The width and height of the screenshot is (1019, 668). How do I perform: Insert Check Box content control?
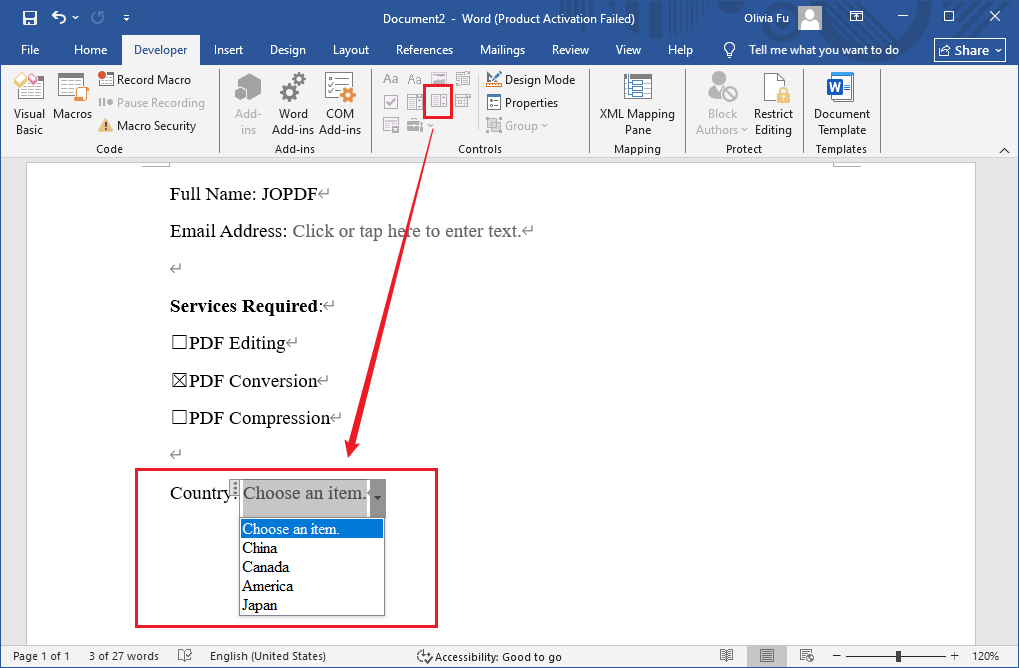click(x=391, y=101)
